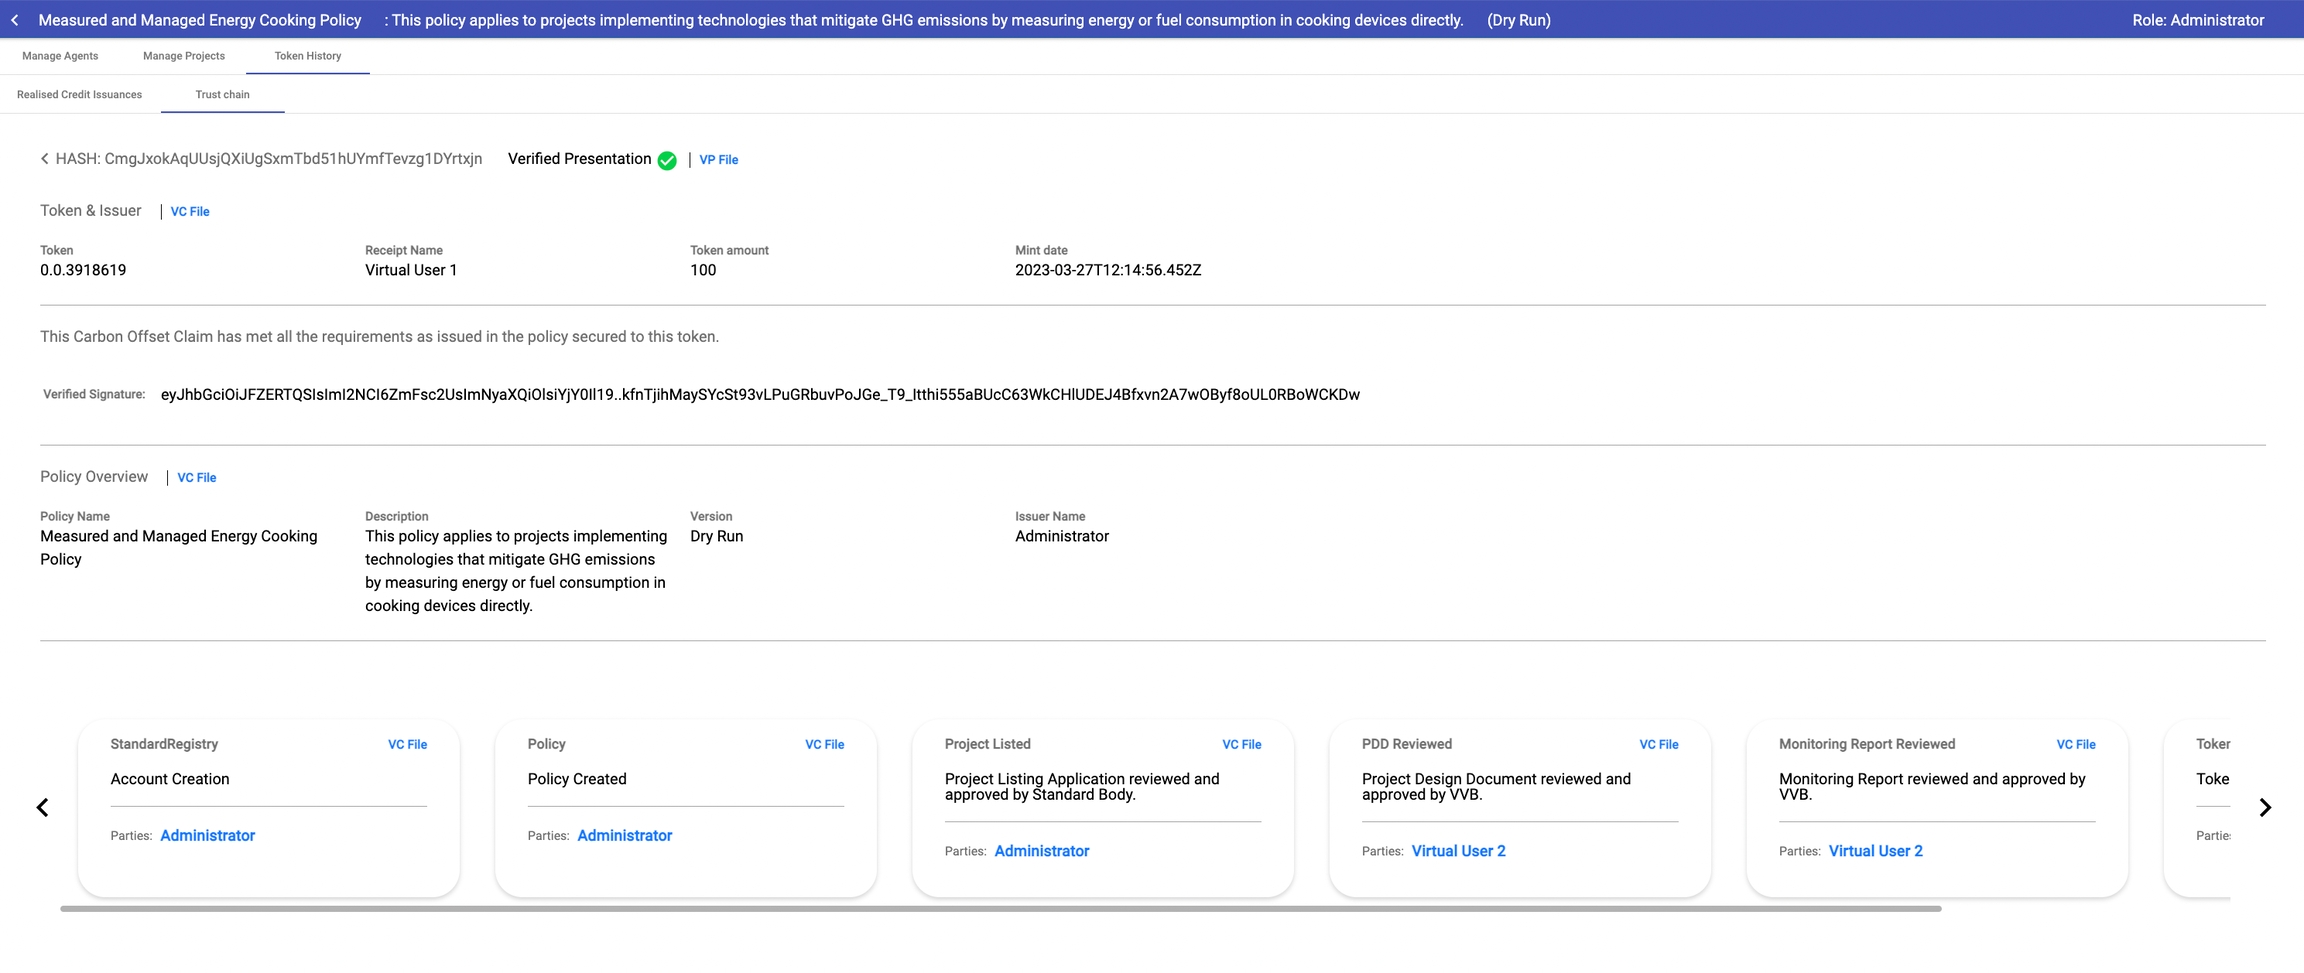Switch to Realised Credit Issuances tab
The width and height of the screenshot is (2304, 973).
80,95
